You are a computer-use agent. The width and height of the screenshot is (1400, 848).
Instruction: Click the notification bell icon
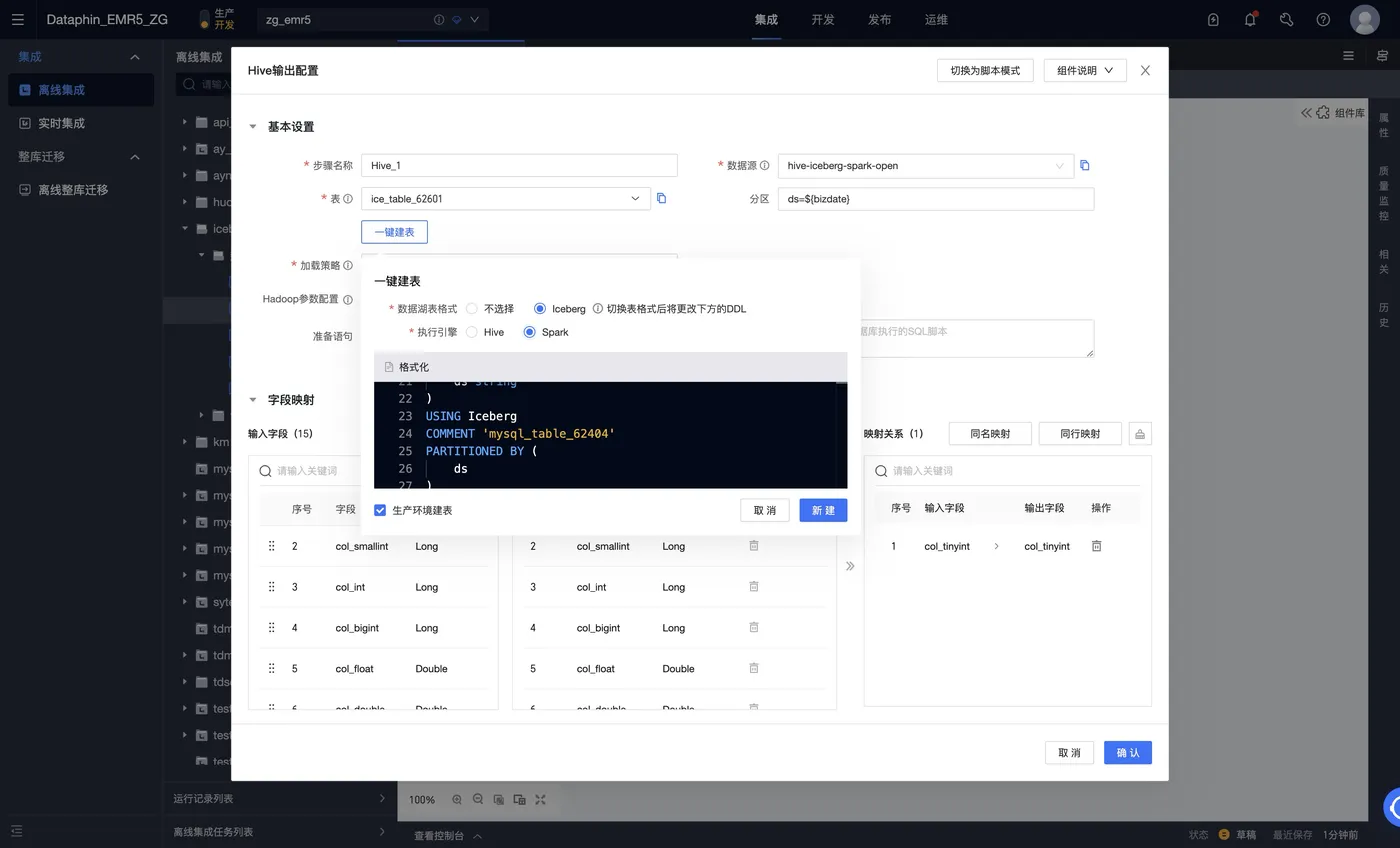coord(1250,19)
